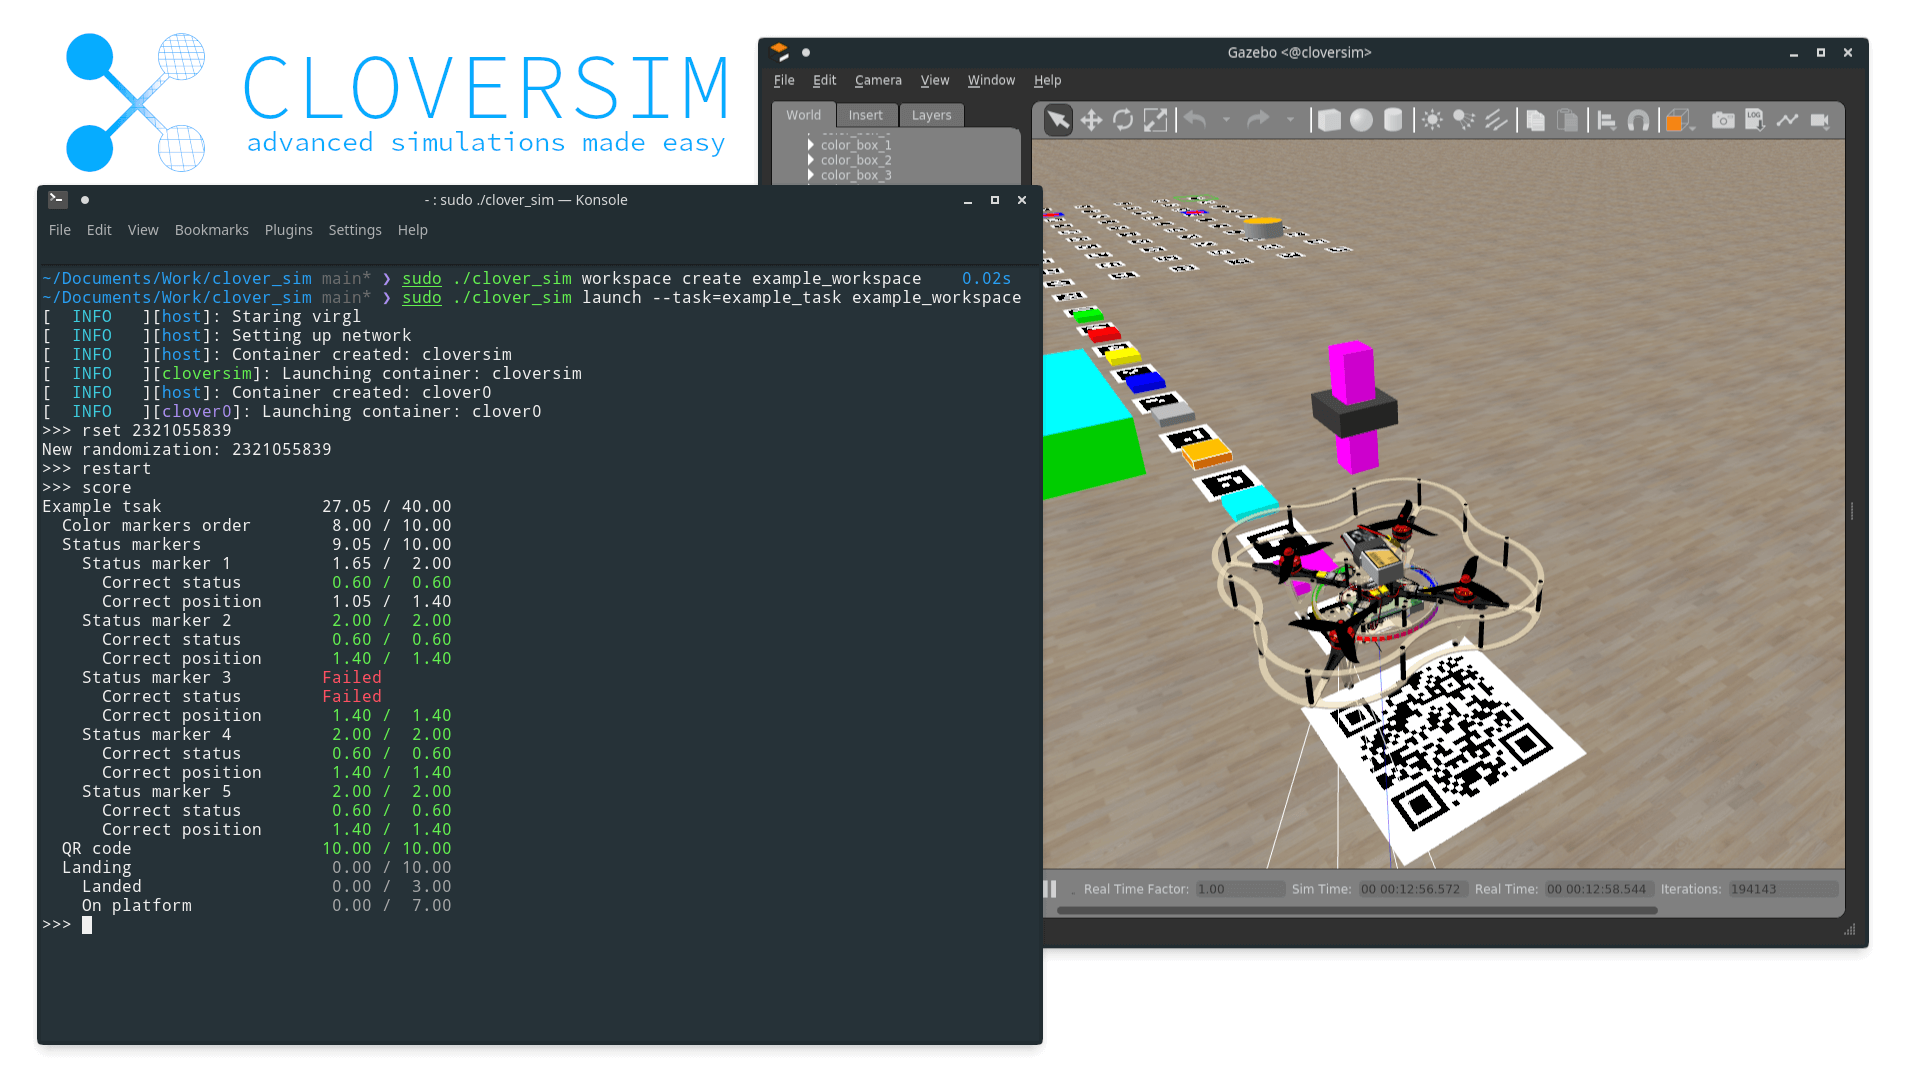Select the scale tool
The width and height of the screenshot is (1920, 1080).
coord(1155,120)
